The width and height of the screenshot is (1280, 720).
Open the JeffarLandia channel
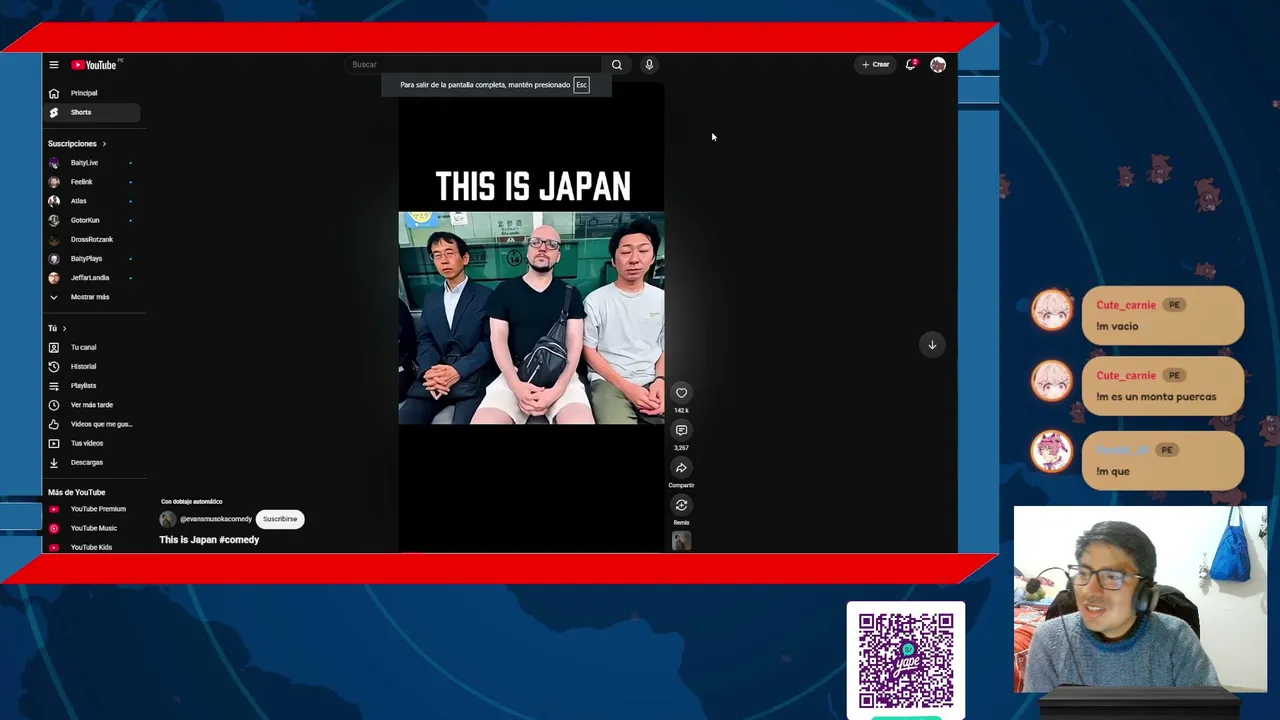click(92, 278)
